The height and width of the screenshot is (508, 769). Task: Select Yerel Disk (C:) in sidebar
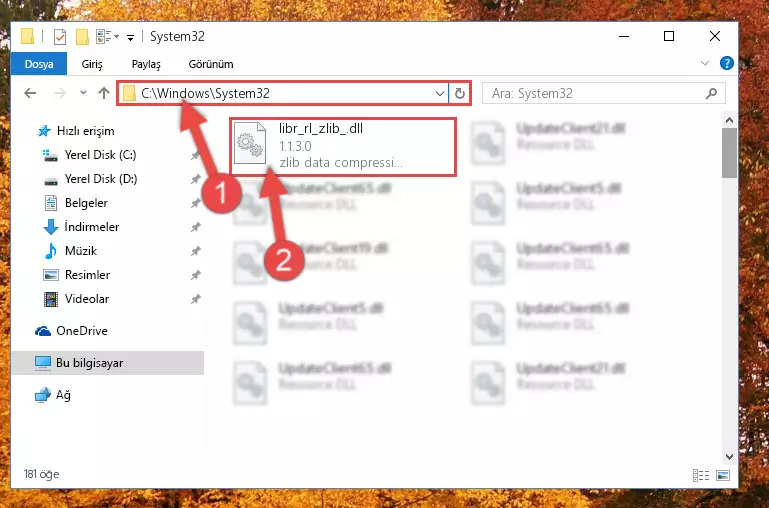click(100, 155)
